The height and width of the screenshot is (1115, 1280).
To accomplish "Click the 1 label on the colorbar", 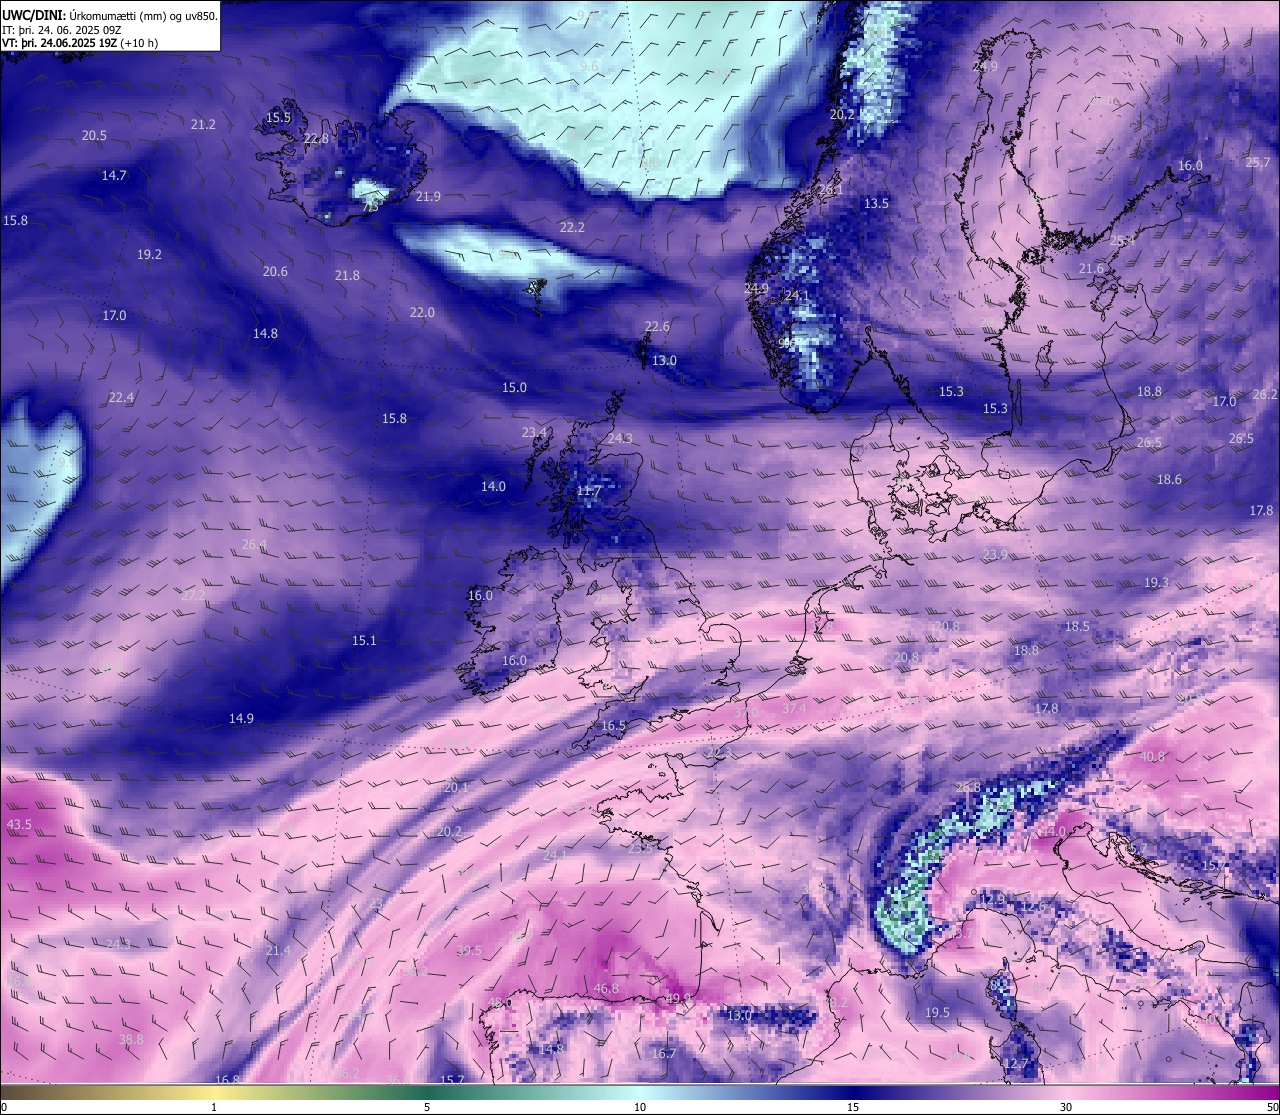I will [214, 1107].
